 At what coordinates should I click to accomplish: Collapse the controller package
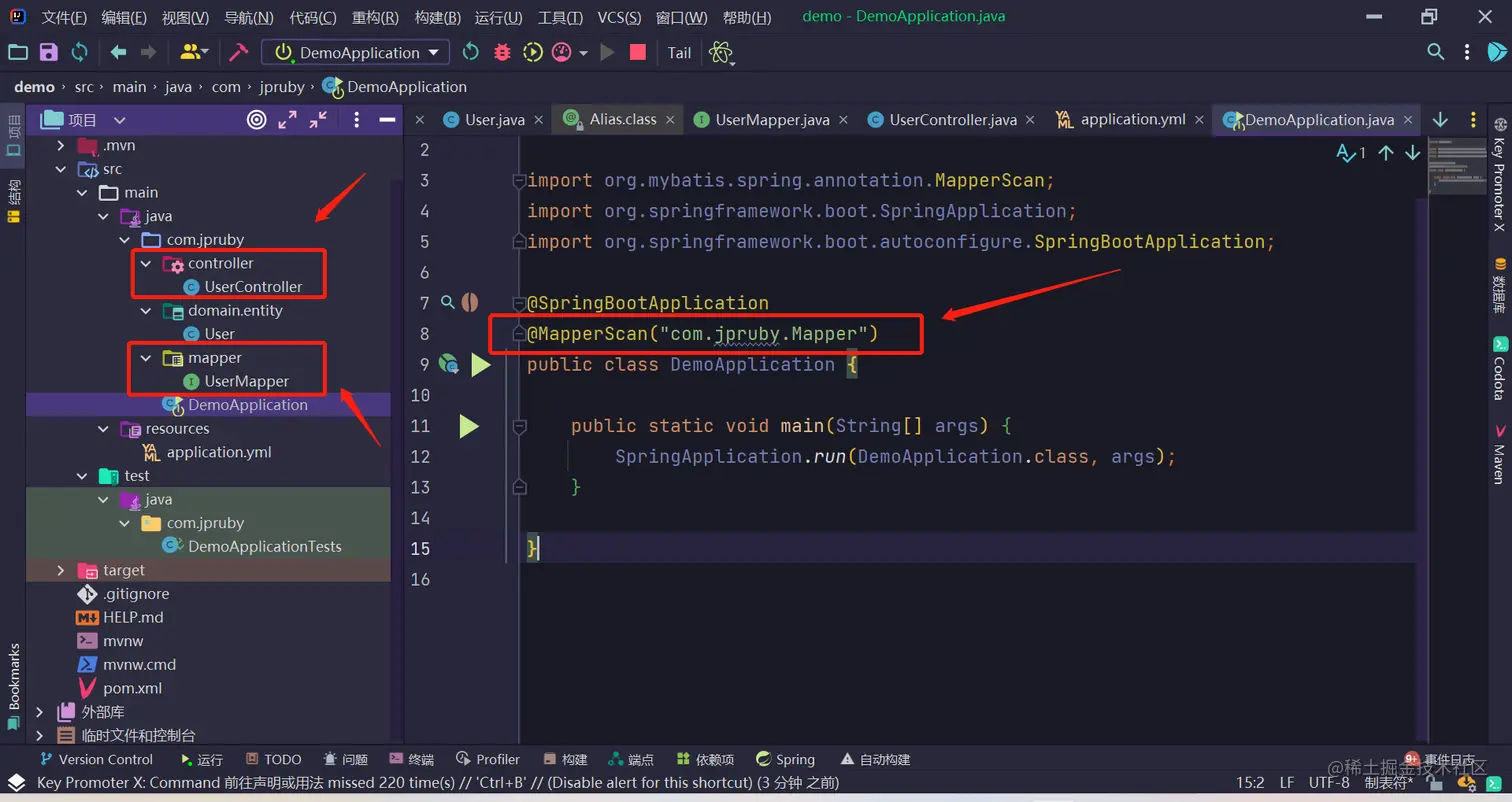coord(147,263)
